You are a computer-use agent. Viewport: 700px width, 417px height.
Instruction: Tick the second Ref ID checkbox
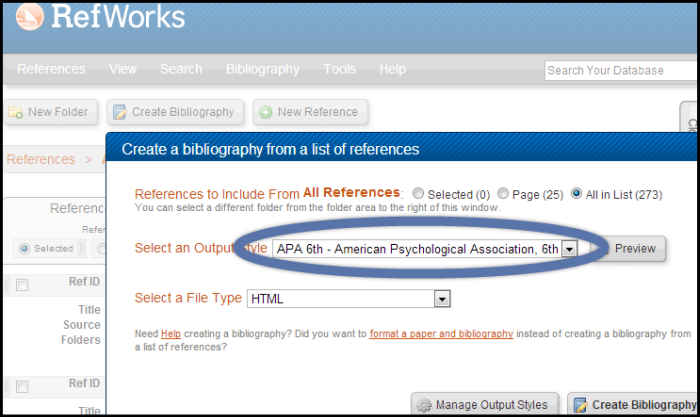[22, 387]
